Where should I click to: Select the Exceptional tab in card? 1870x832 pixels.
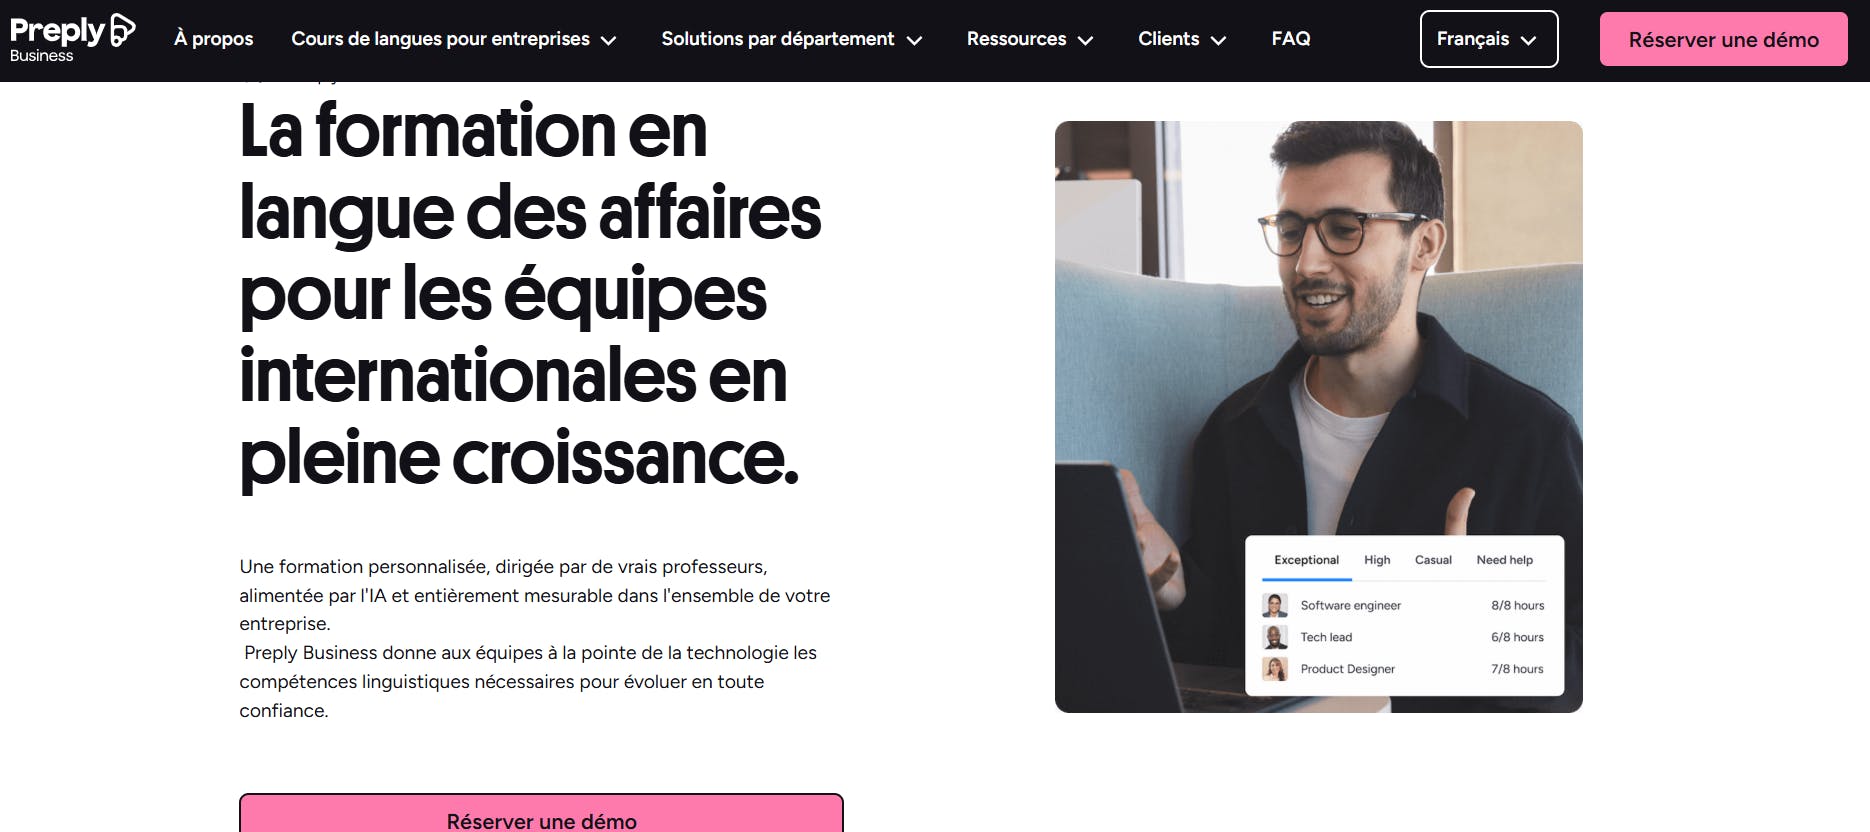coord(1306,560)
